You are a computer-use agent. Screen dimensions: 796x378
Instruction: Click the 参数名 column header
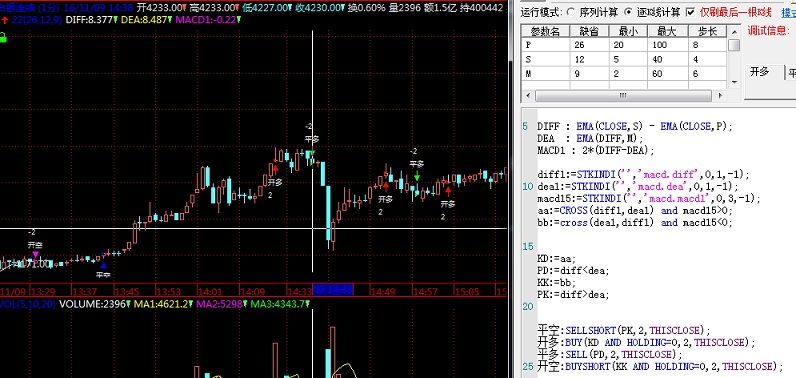[x=545, y=31]
